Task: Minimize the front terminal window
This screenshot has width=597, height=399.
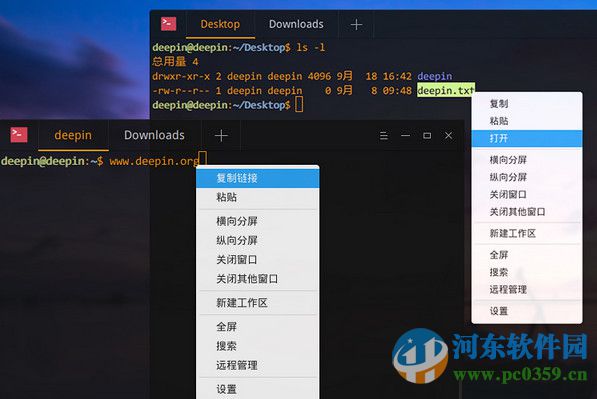Action: 405,135
